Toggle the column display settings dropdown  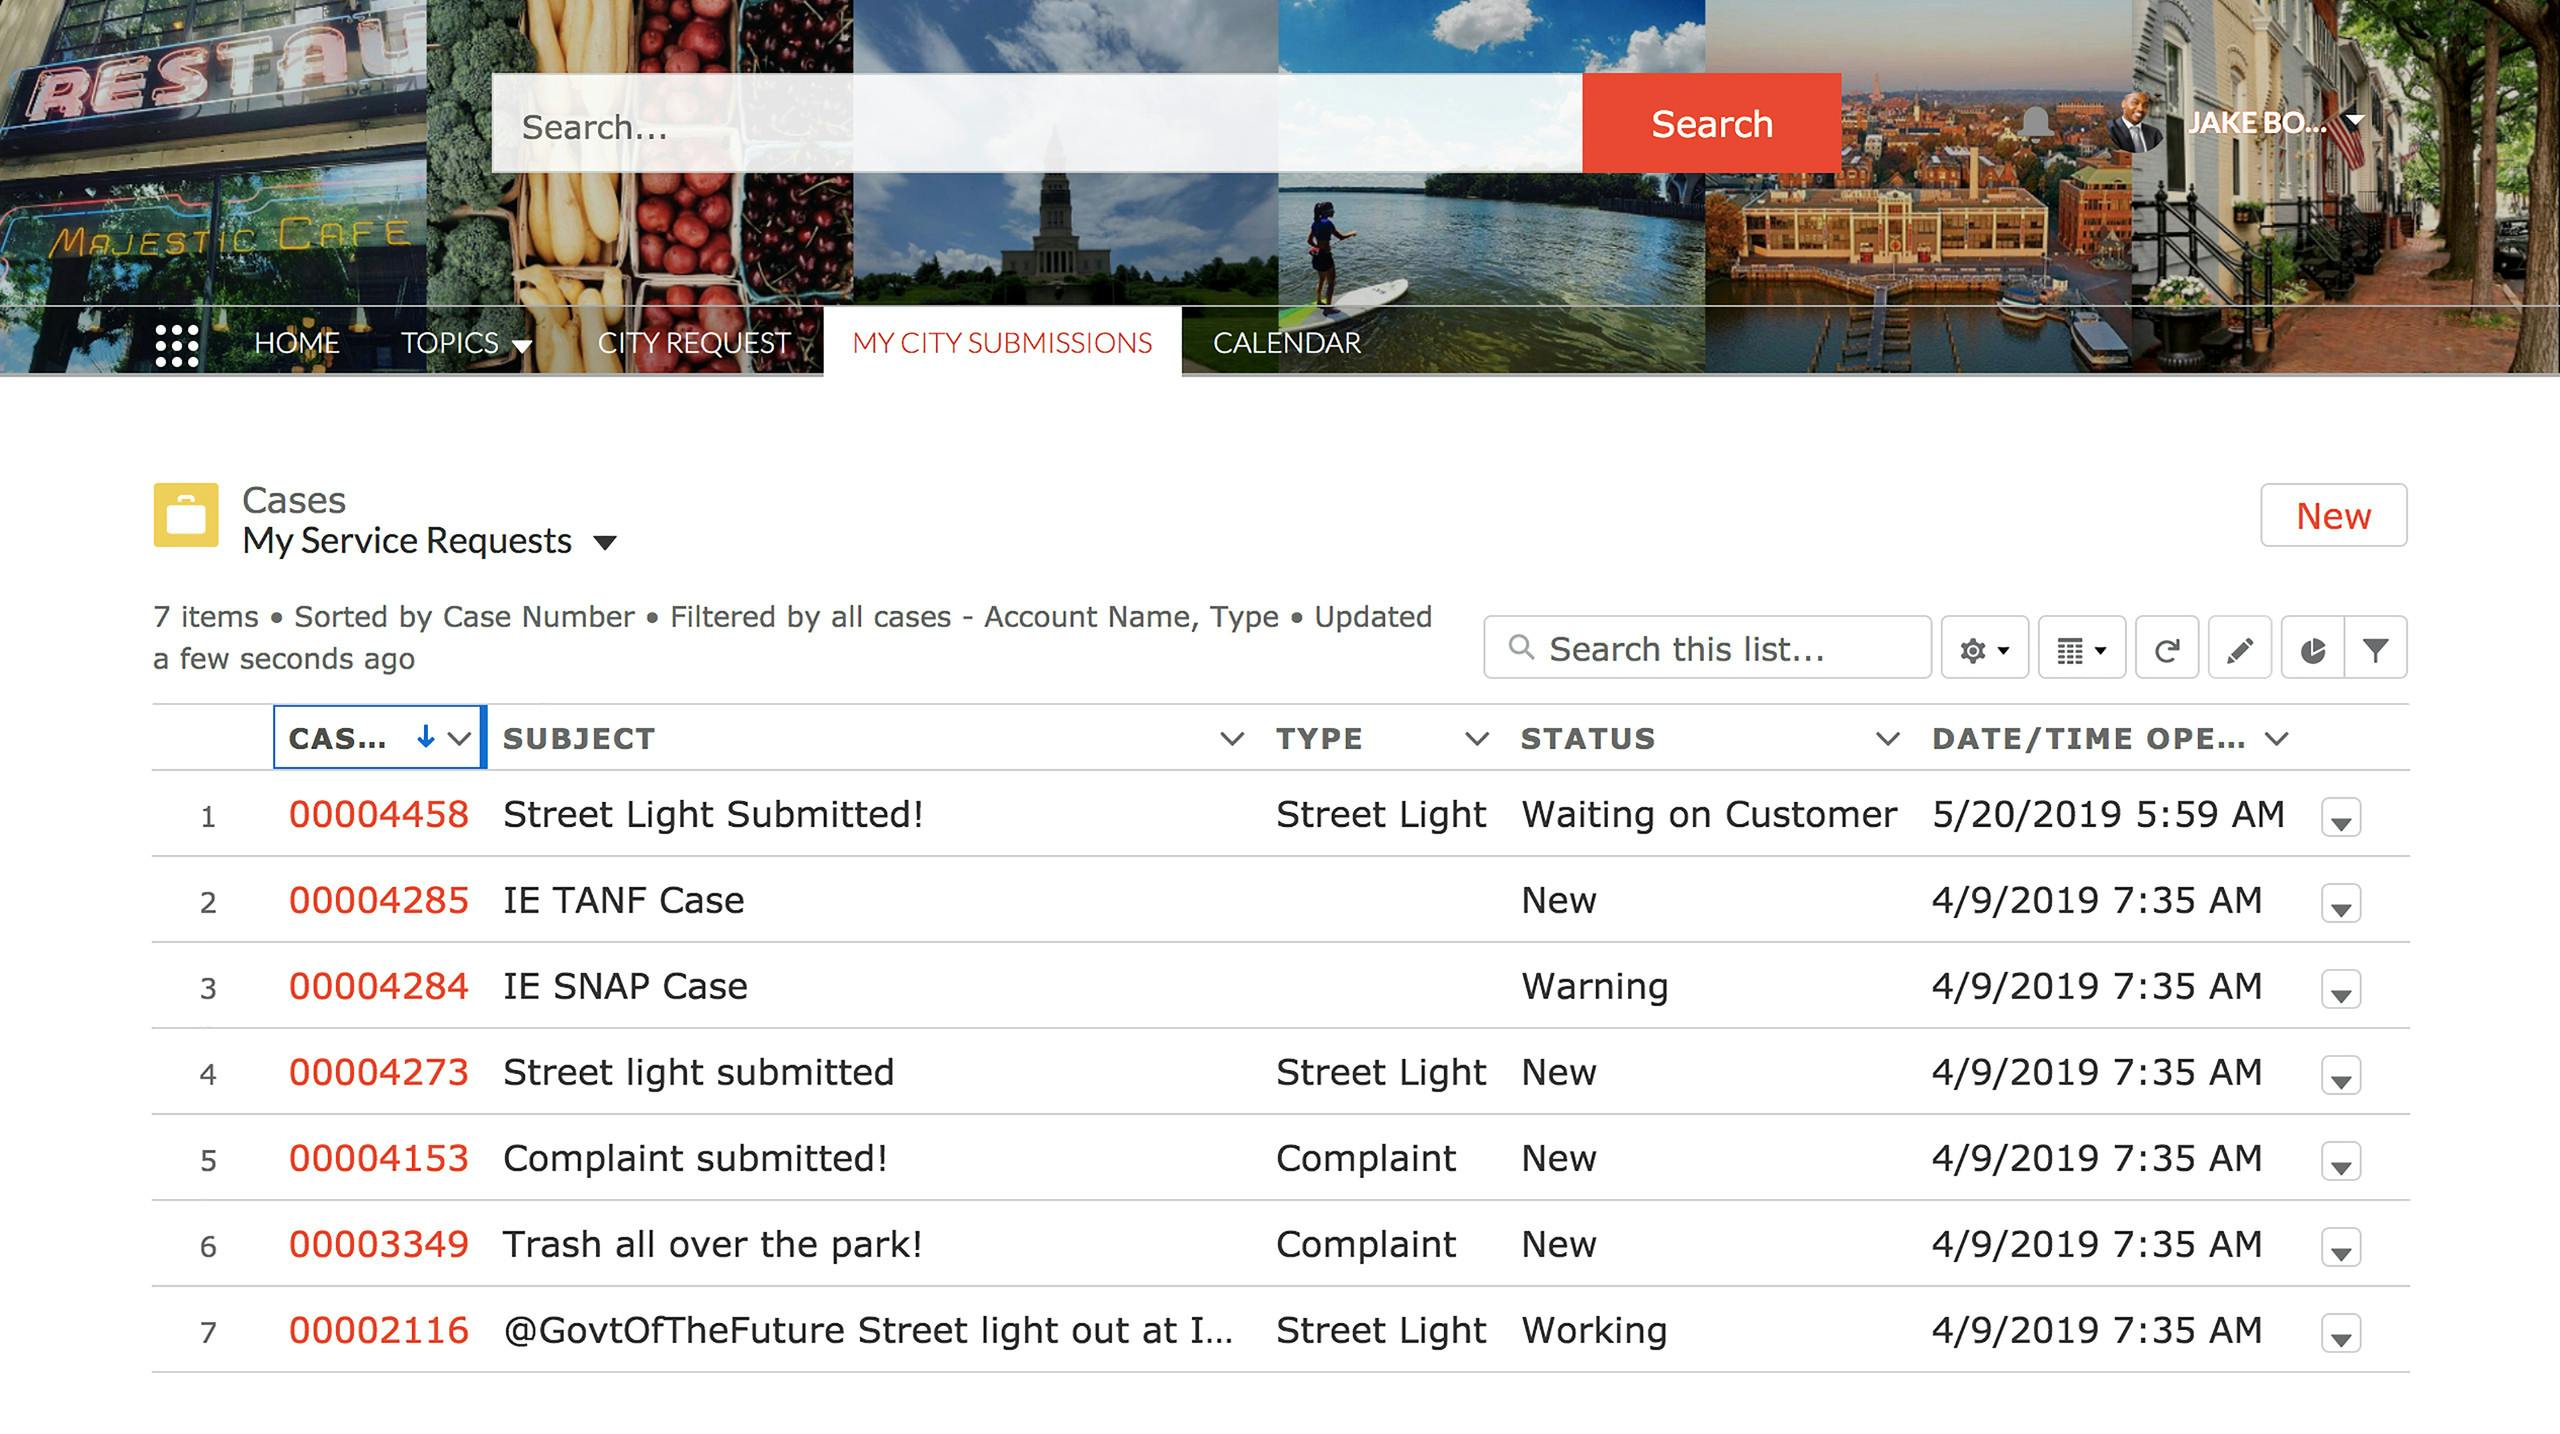click(2080, 648)
